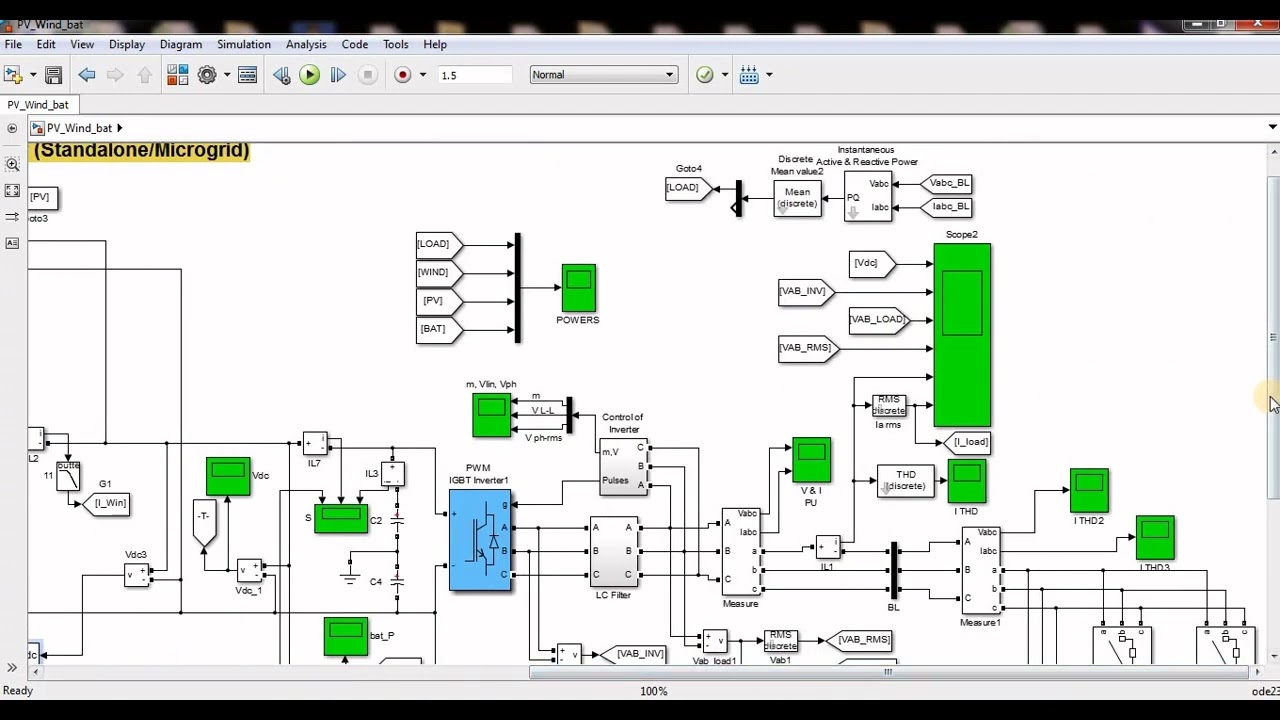Click the Step Back button
1280x720 pixels.
coord(282,75)
